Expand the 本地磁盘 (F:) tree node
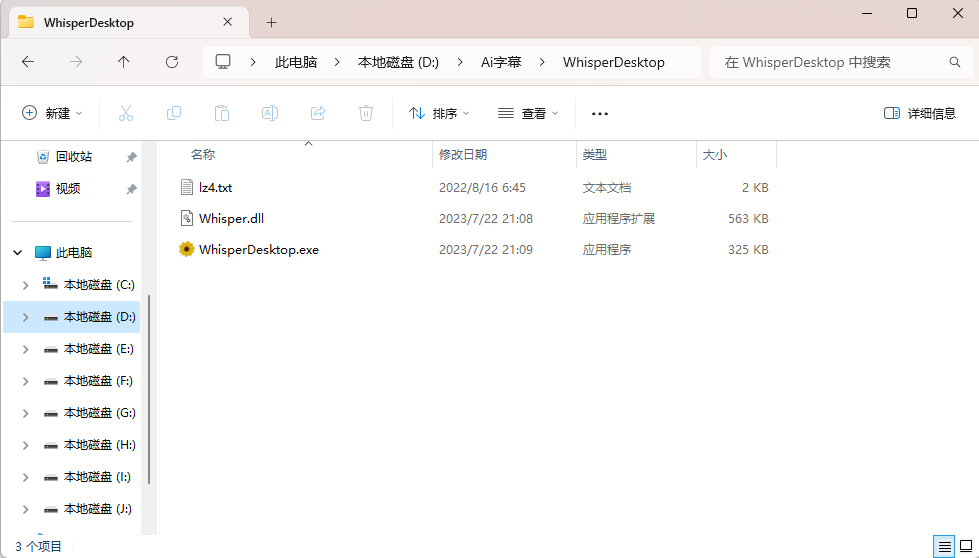Viewport: 979px width, 558px height. pos(26,381)
